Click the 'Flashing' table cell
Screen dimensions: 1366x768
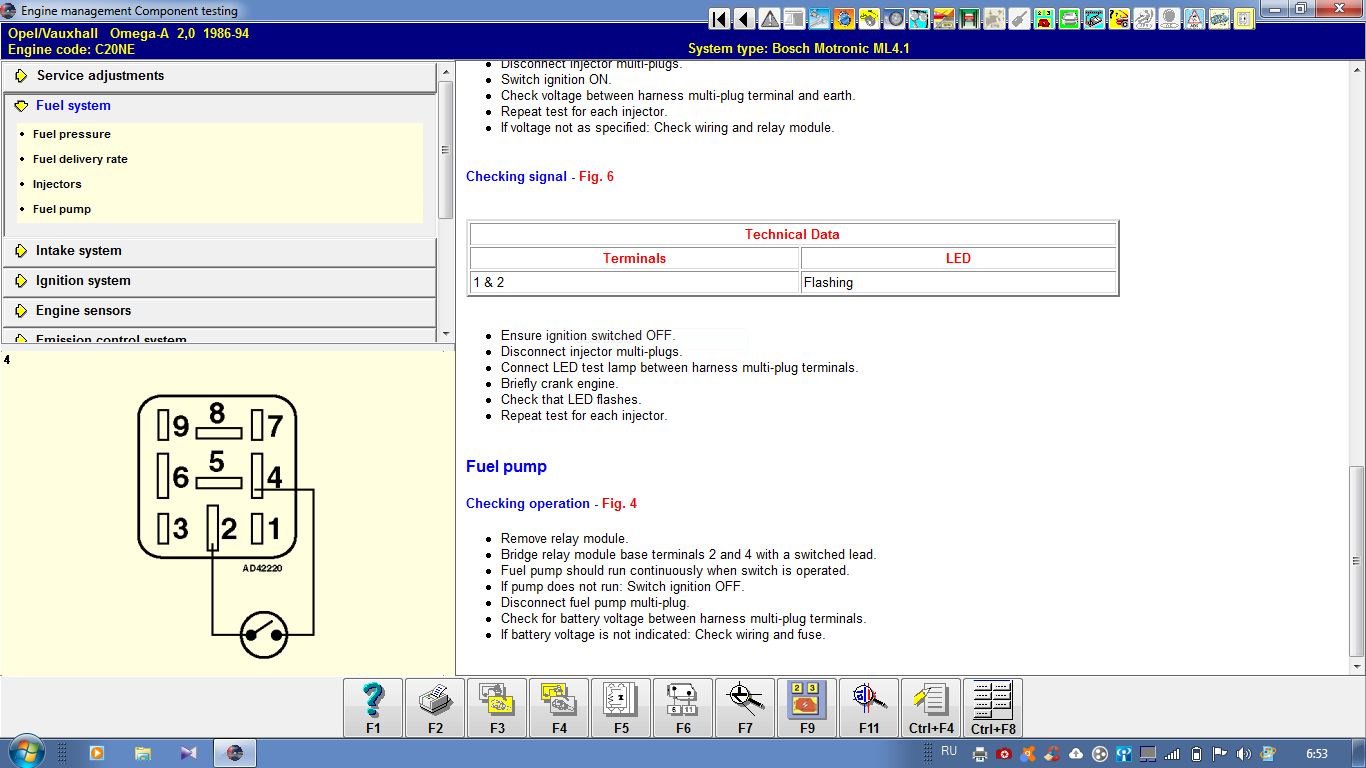point(958,283)
